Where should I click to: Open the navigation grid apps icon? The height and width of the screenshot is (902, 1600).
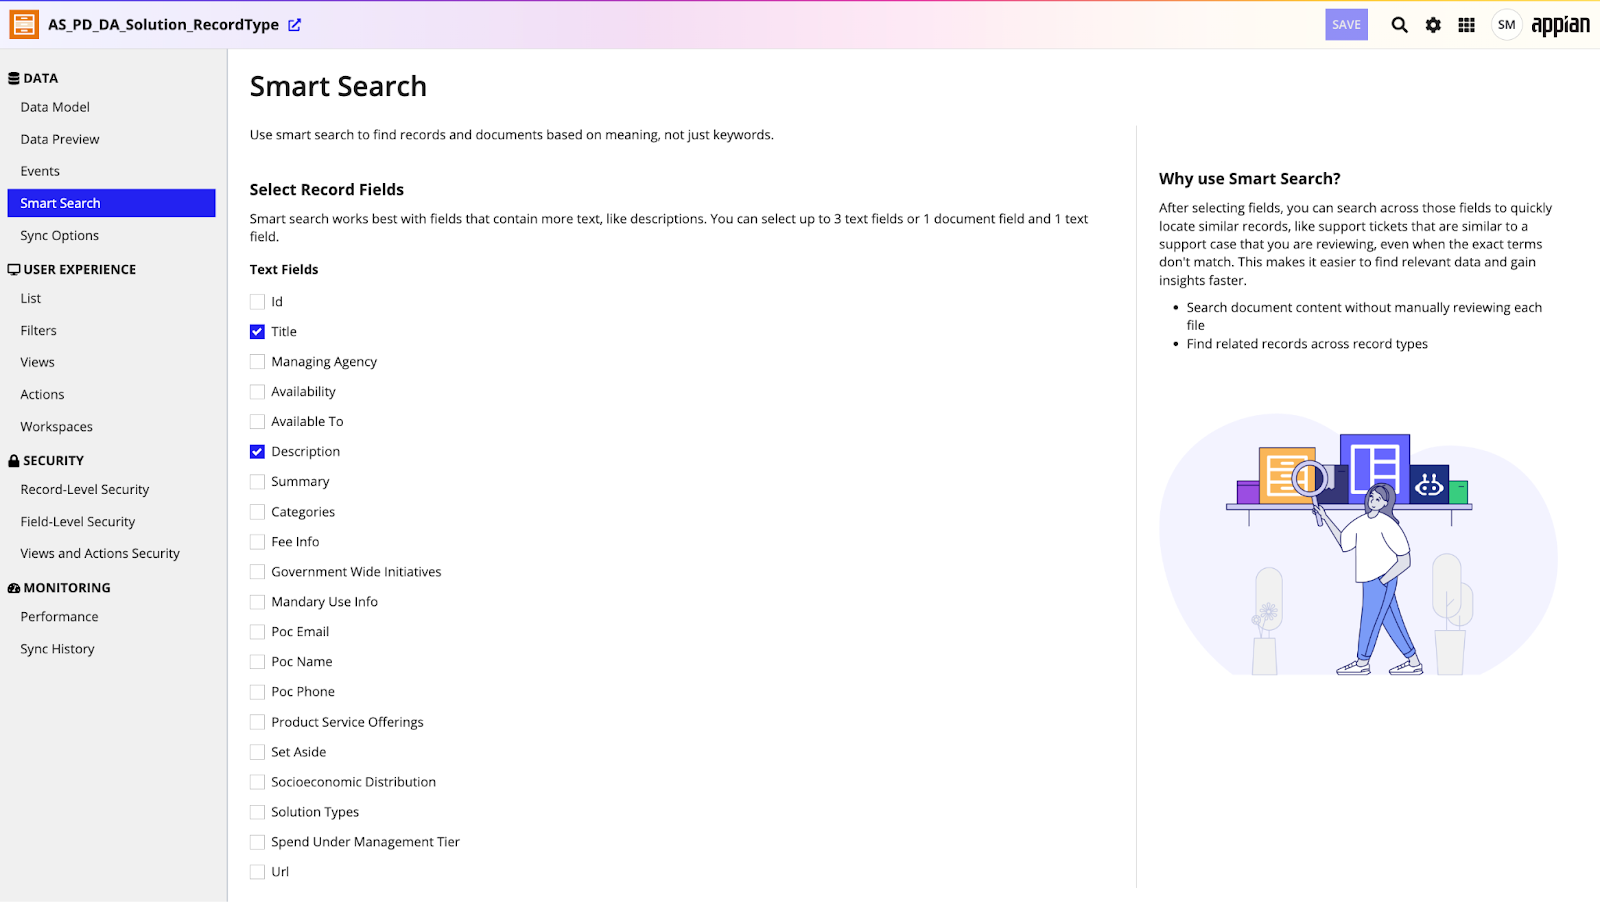pyautogui.click(x=1466, y=25)
